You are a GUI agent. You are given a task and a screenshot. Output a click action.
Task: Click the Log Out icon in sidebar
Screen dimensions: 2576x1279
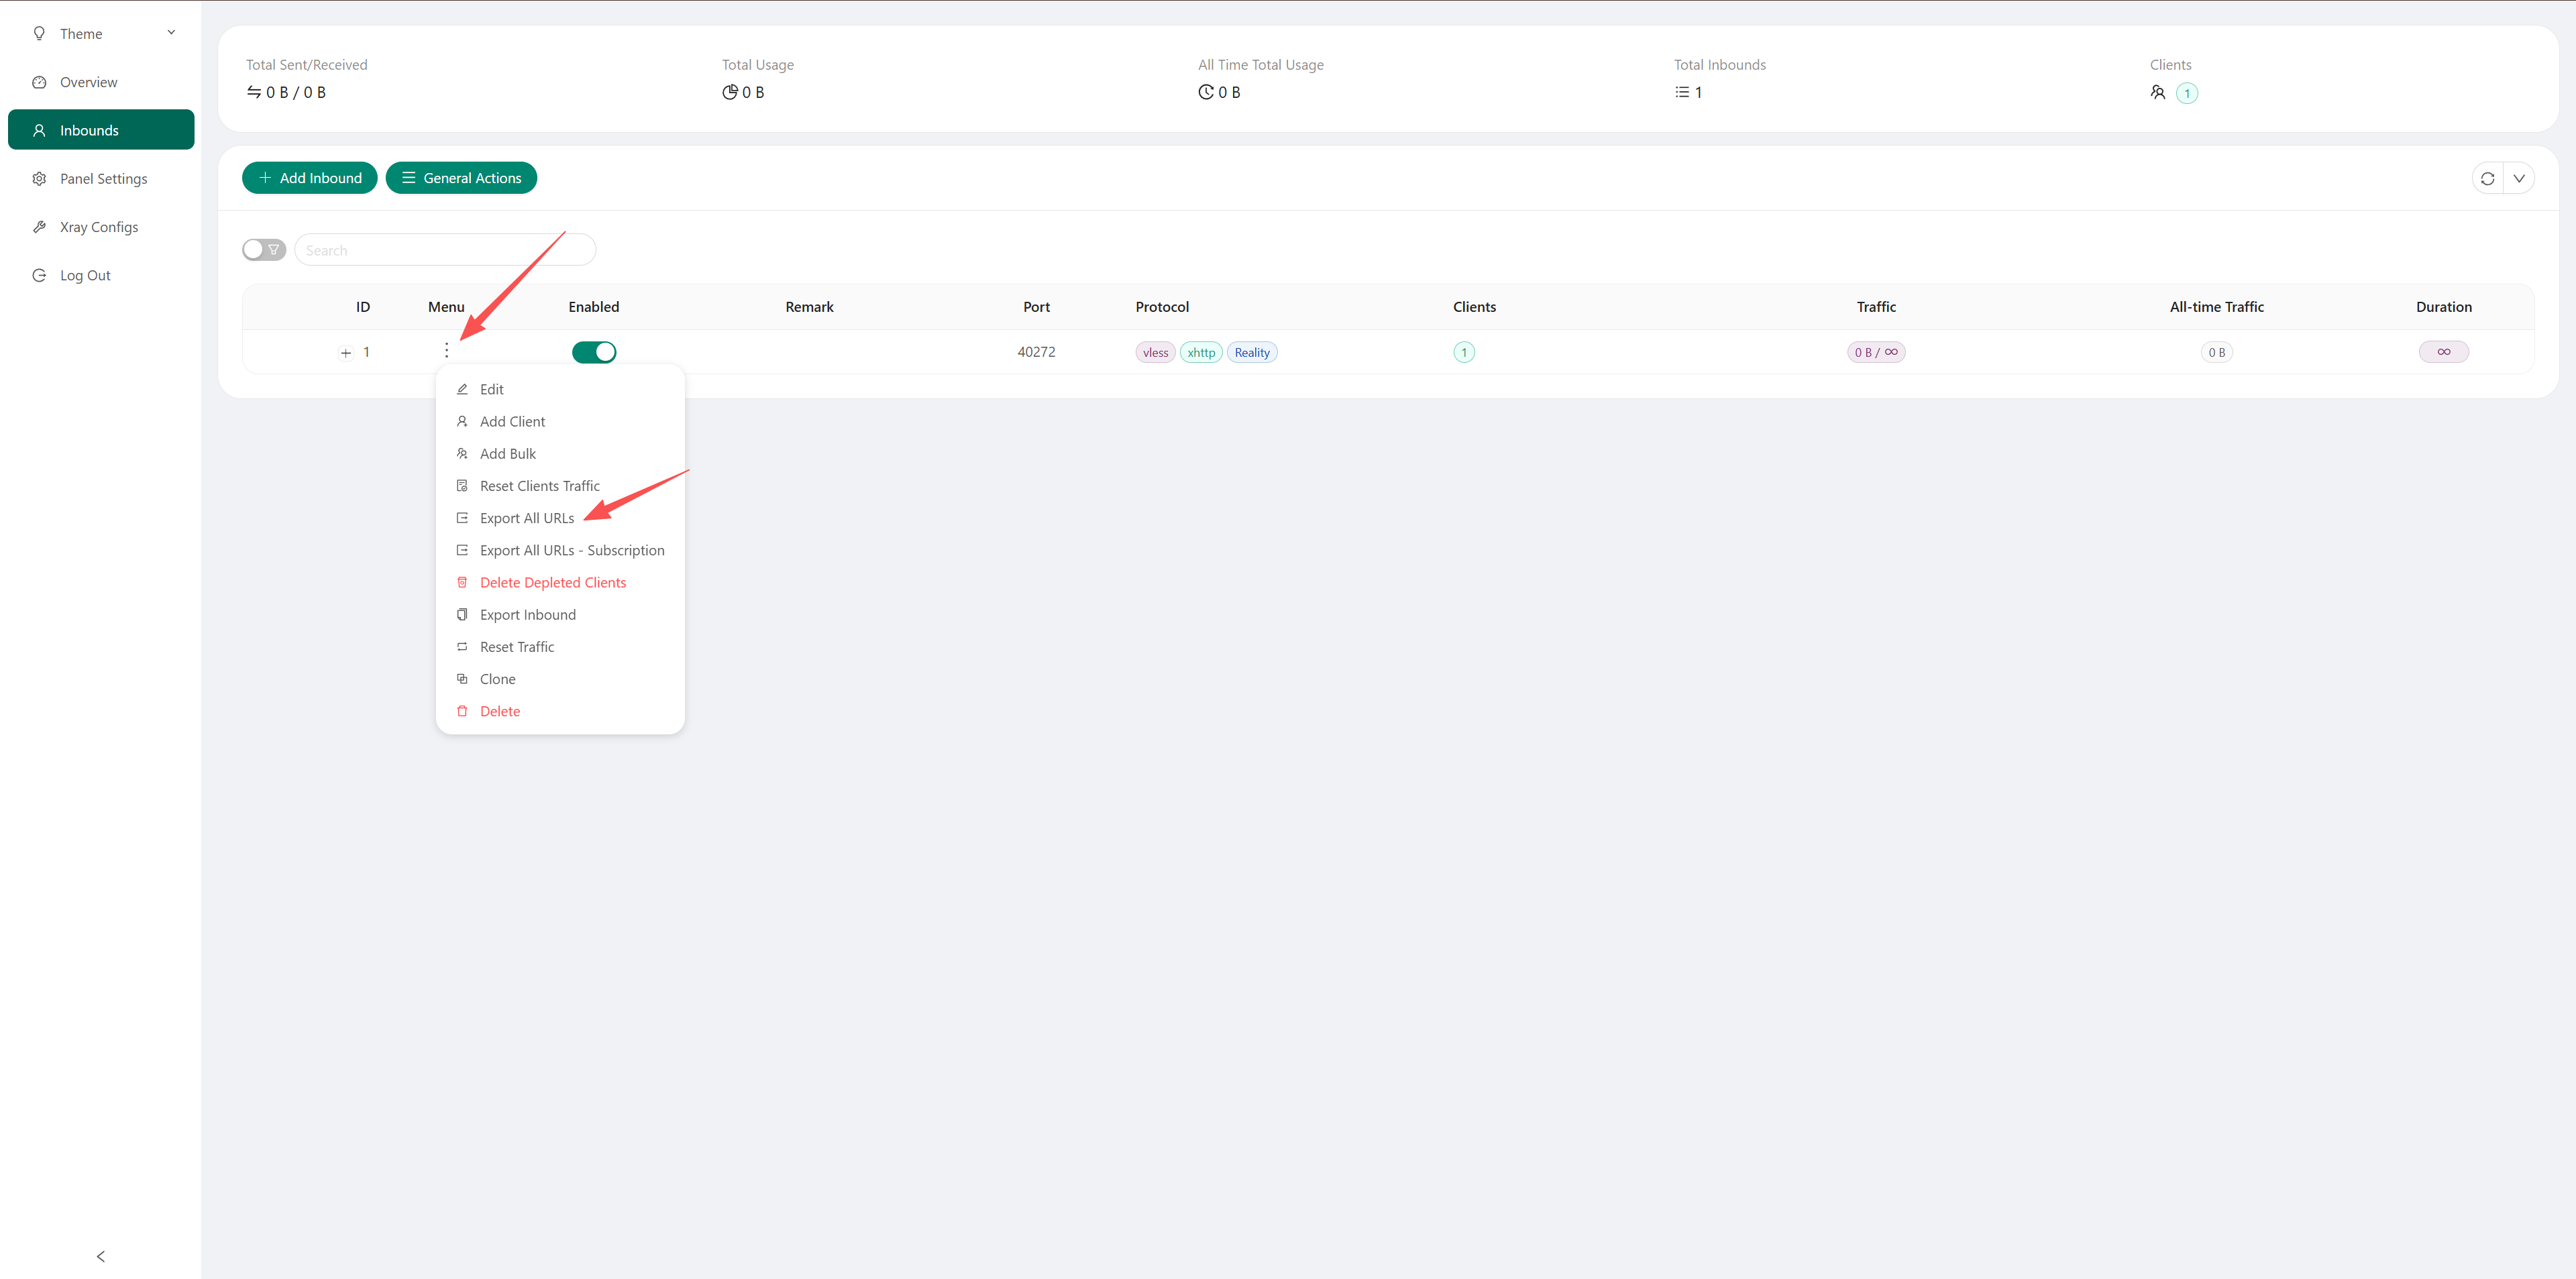[39, 275]
